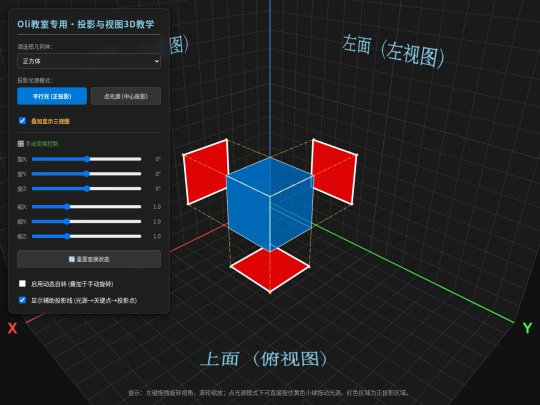The image size is (540, 405).
Task: Adjust the 旋Y rotation slider
Action: coord(86,174)
